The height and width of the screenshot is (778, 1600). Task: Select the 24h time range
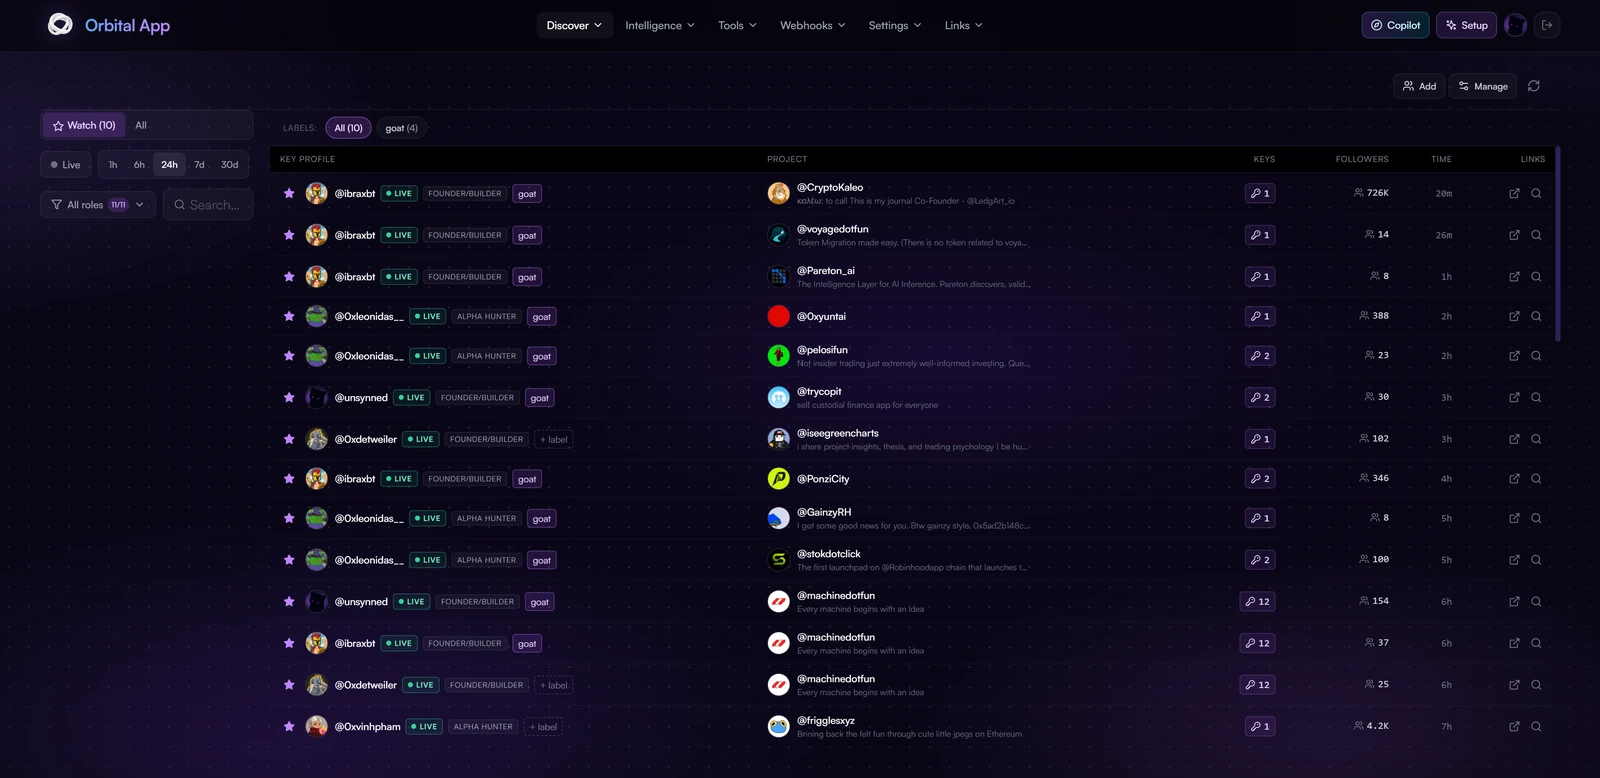[169, 165]
